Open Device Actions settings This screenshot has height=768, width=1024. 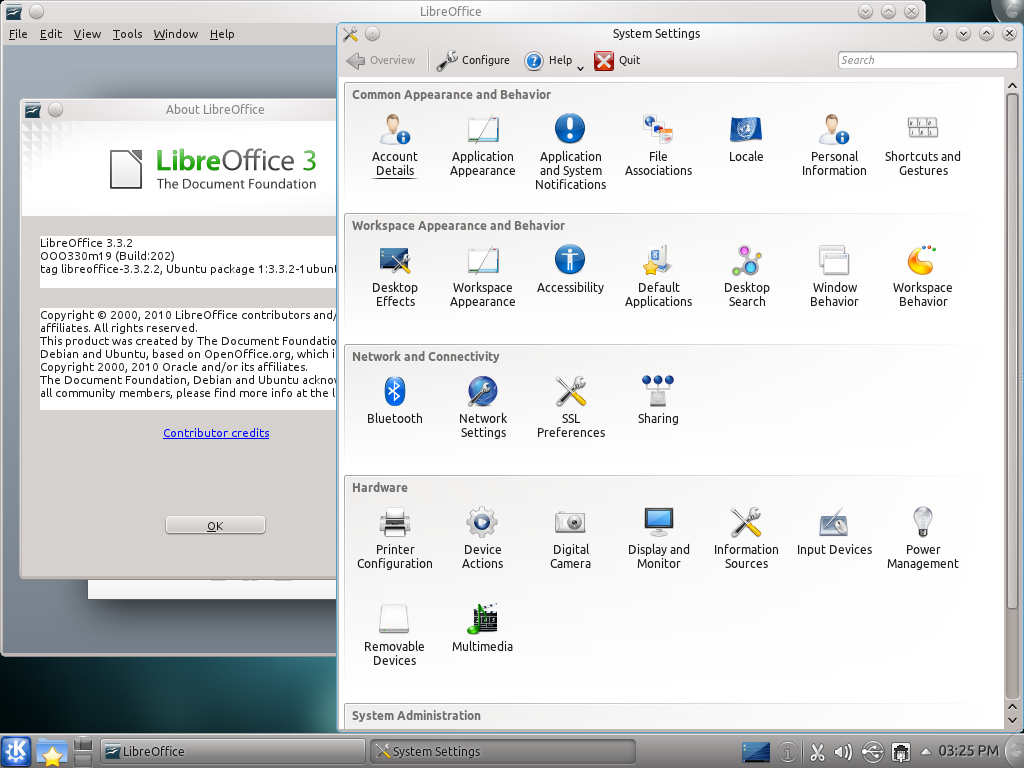[483, 538]
